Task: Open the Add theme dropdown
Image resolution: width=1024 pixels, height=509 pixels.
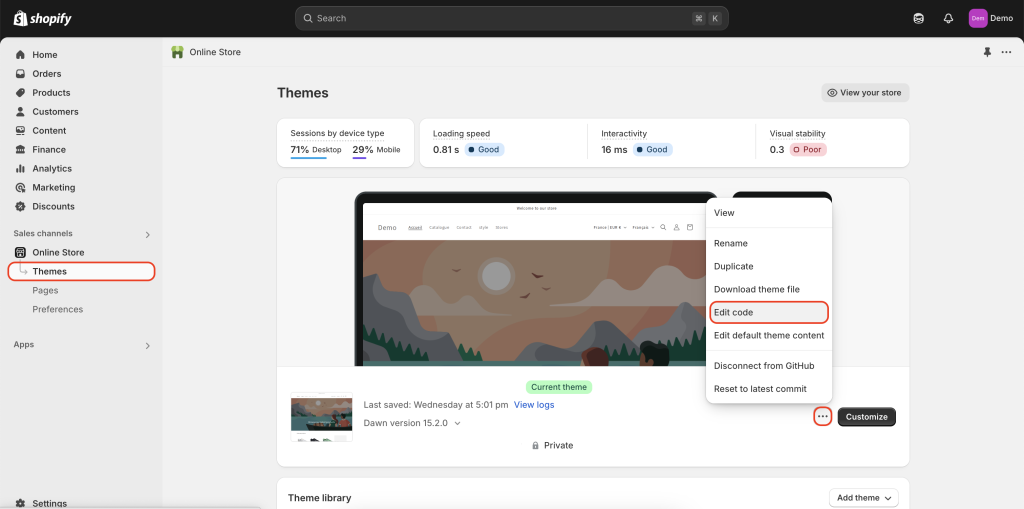Action: pos(864,498)
